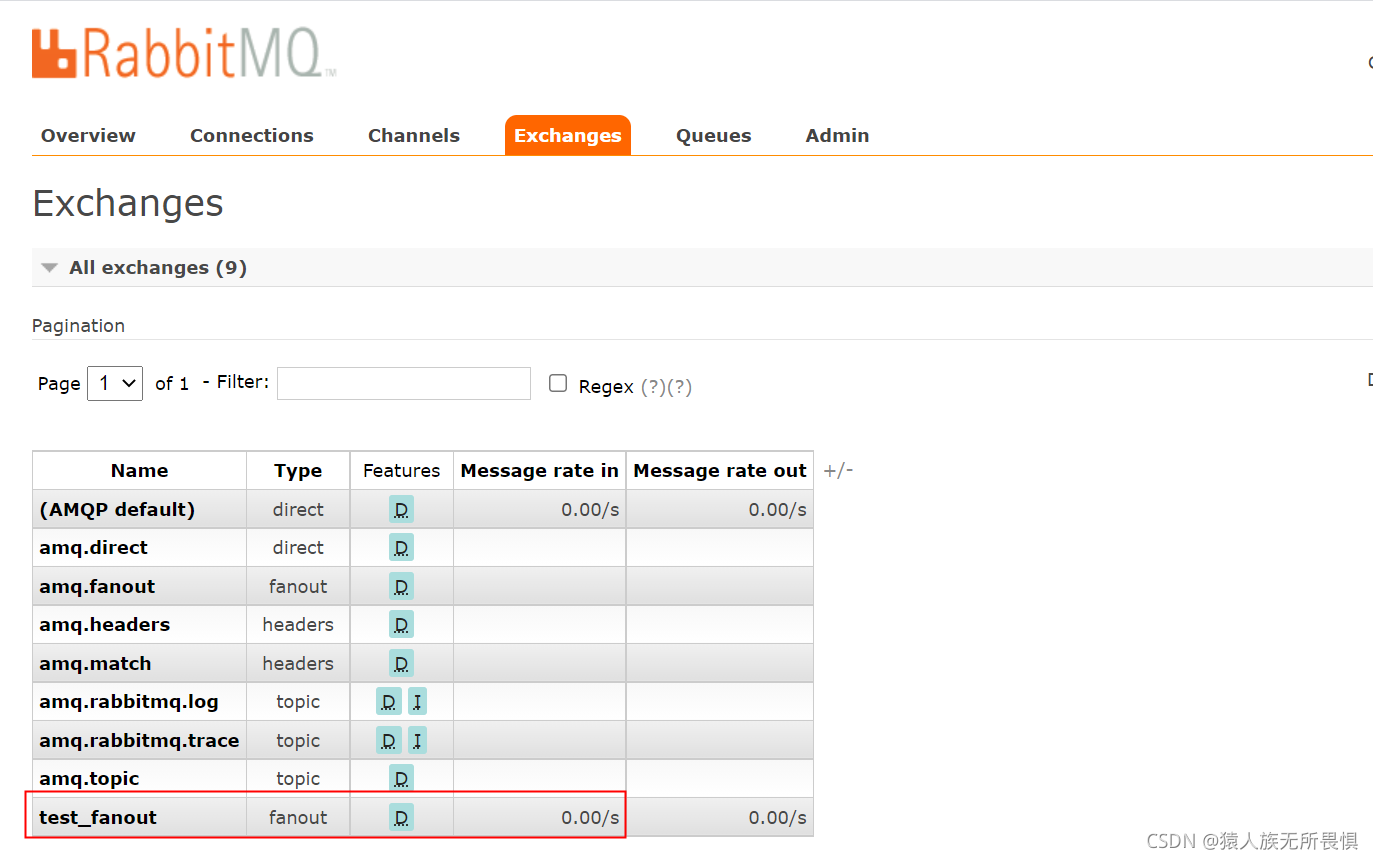
Task: Open the amq.match exchange link
Action: click(95, 663)
